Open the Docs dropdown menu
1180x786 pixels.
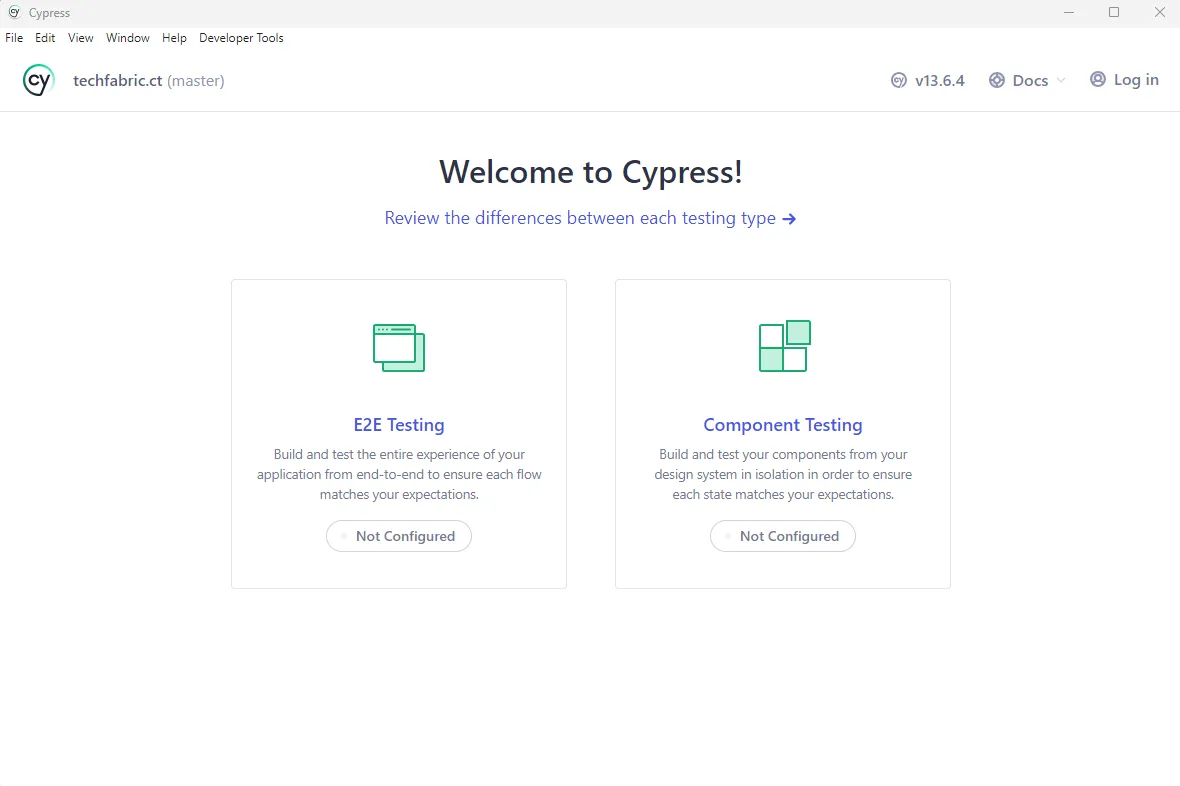pyautogui.click(x=1027, y=79)
